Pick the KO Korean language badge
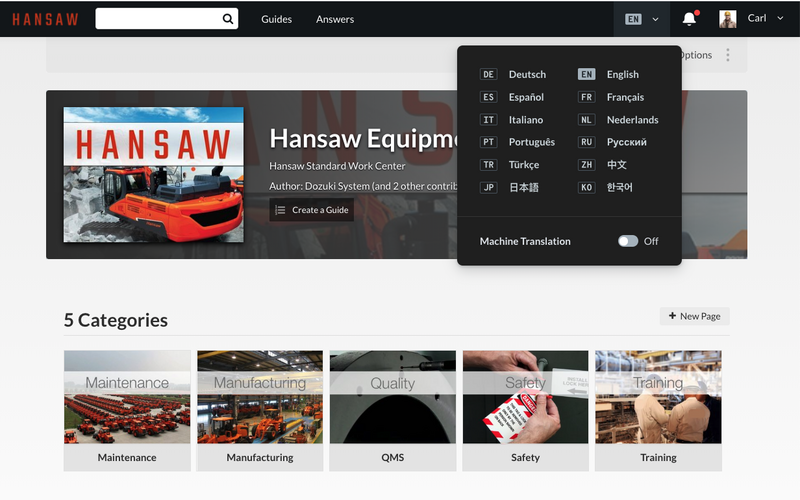The image size is (800, 500). 587,188
